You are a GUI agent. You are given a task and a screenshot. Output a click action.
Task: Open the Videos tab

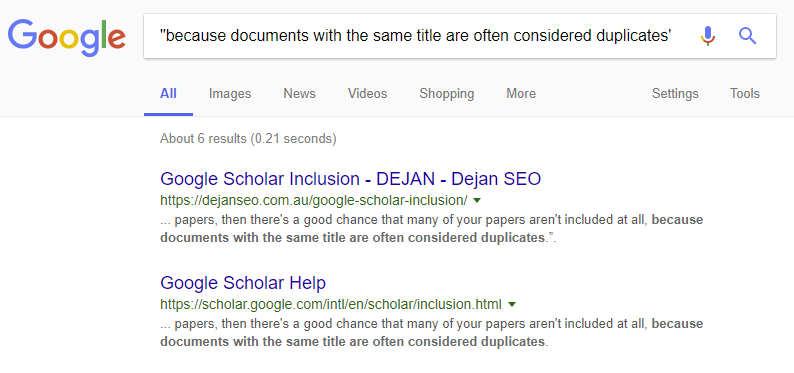367,94
